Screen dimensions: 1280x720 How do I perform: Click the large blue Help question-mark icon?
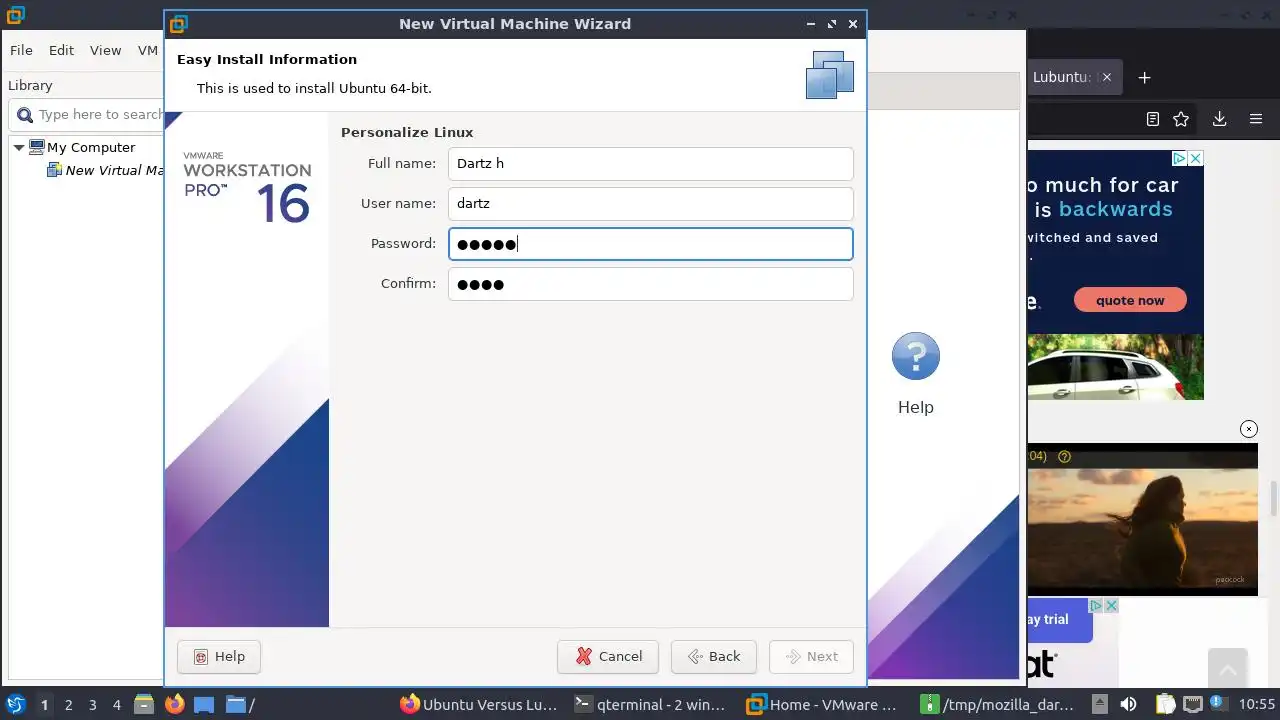pos(915,356)
